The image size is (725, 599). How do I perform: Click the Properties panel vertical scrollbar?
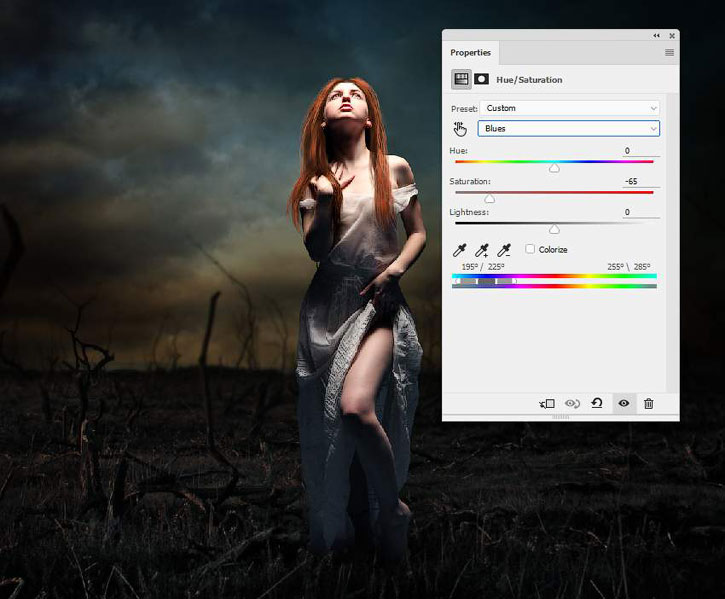(673, 243)
